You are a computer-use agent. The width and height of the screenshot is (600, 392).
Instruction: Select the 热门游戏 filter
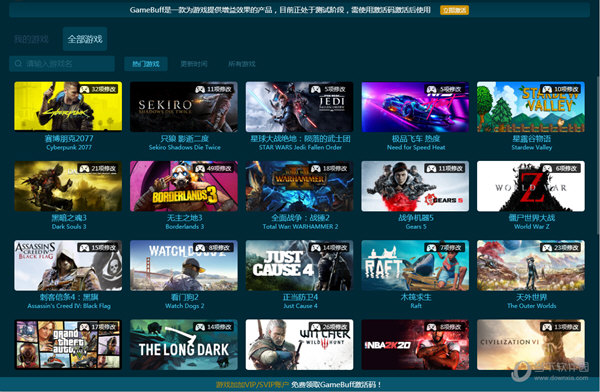[x=146, y=64]
